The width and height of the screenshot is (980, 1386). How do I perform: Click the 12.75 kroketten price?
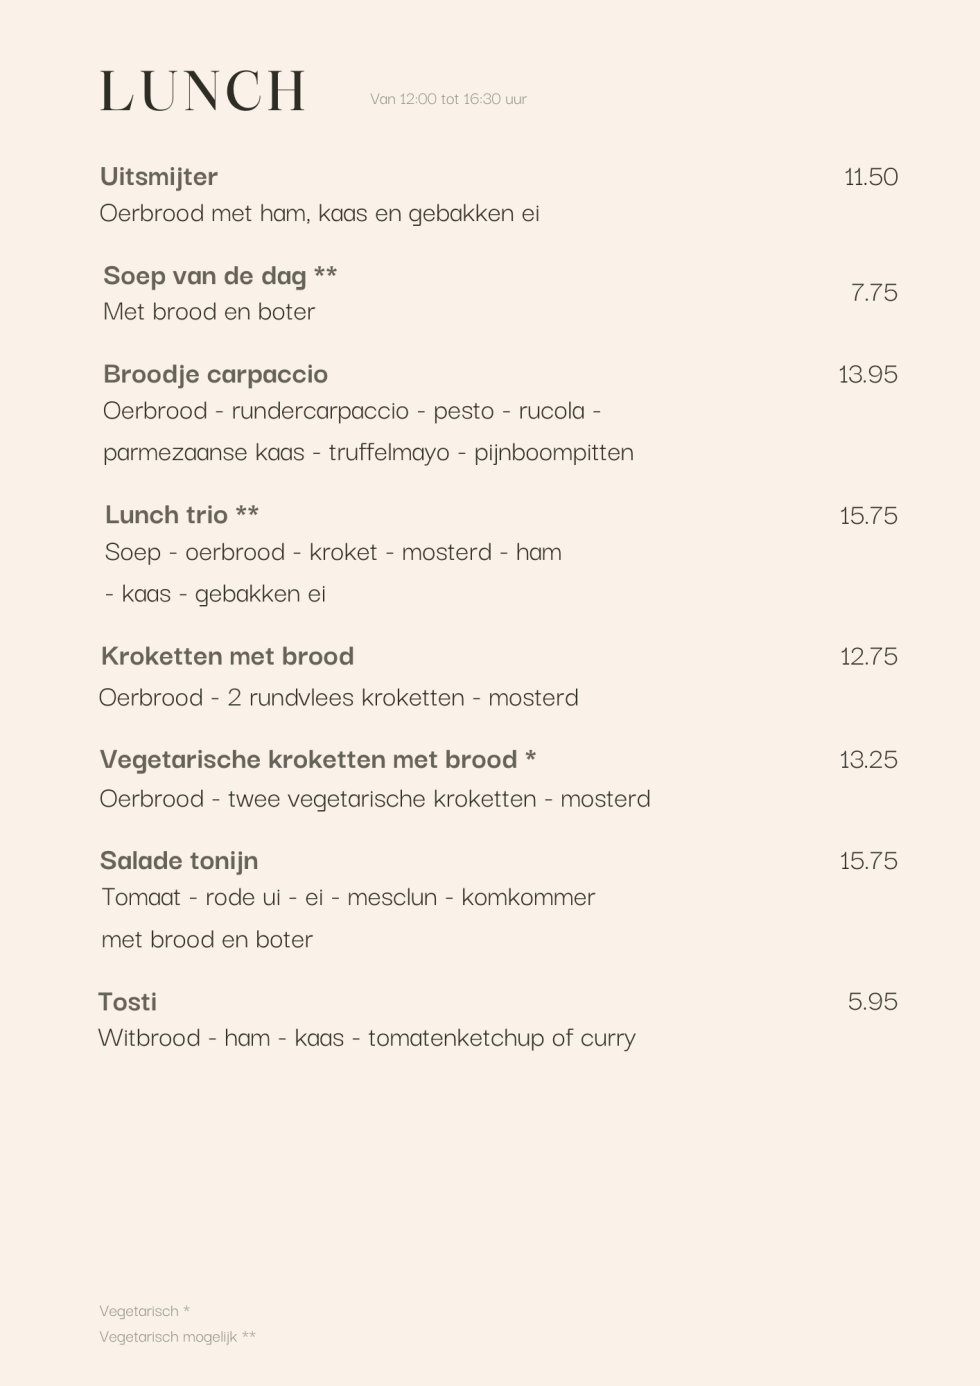868,656
